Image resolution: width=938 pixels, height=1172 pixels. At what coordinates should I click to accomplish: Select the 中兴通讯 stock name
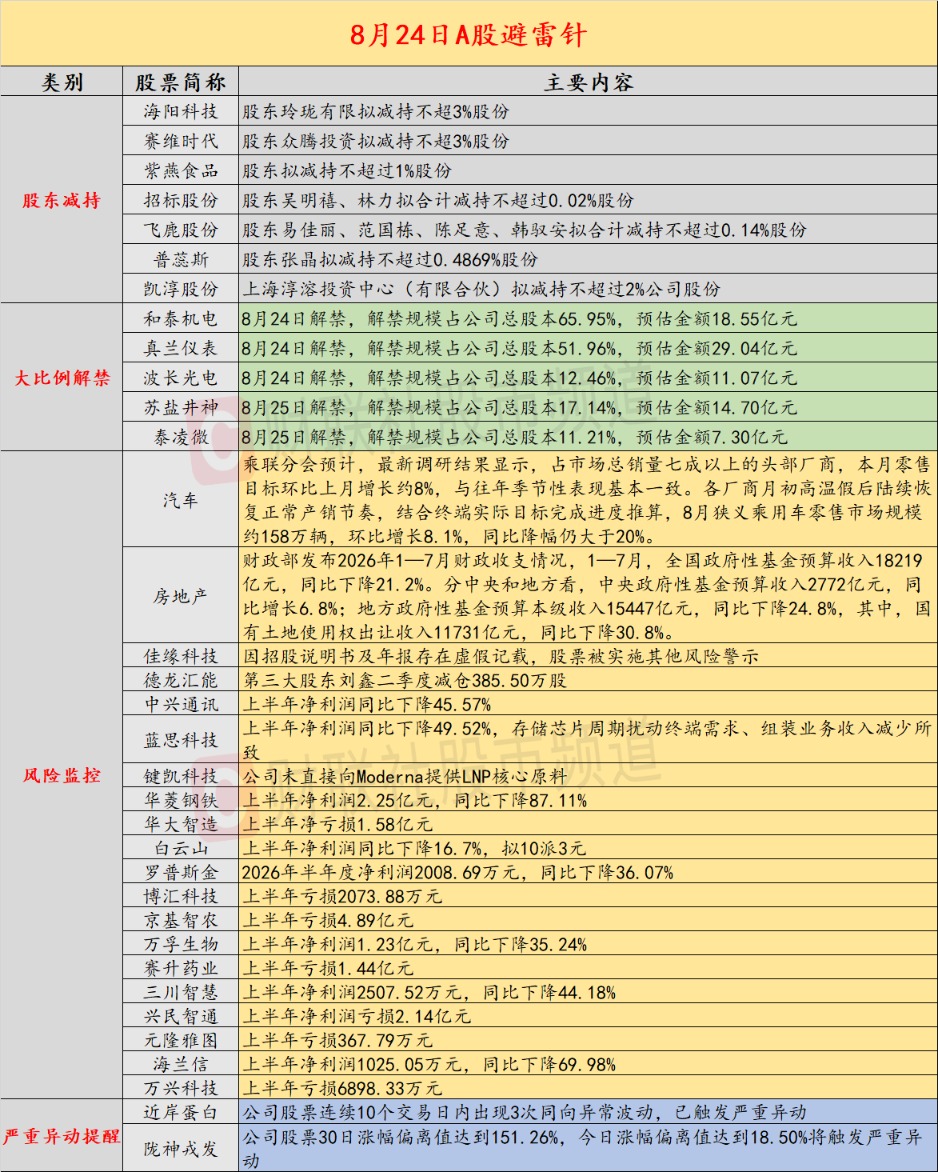click(x=180, y=704)
